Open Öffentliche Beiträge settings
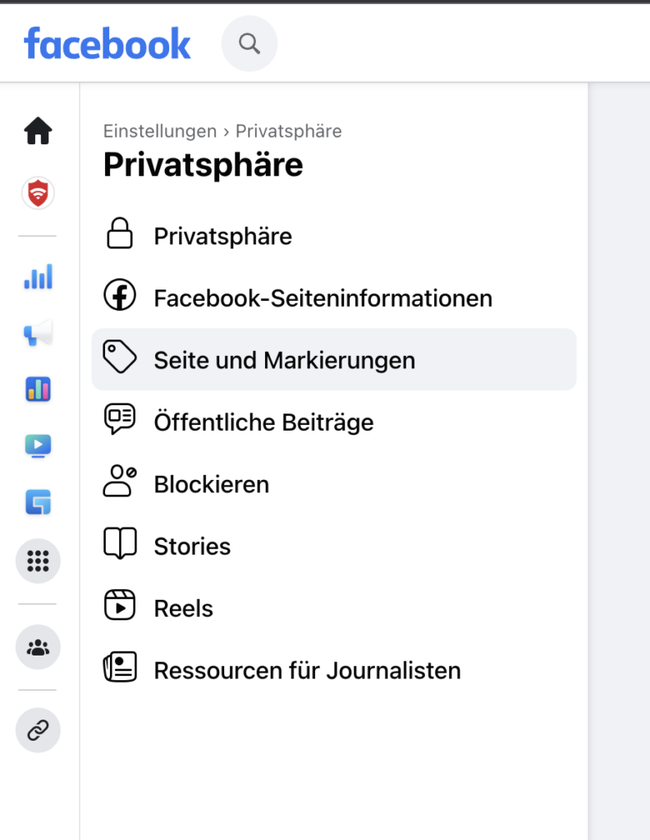 [x=263, y=422]
